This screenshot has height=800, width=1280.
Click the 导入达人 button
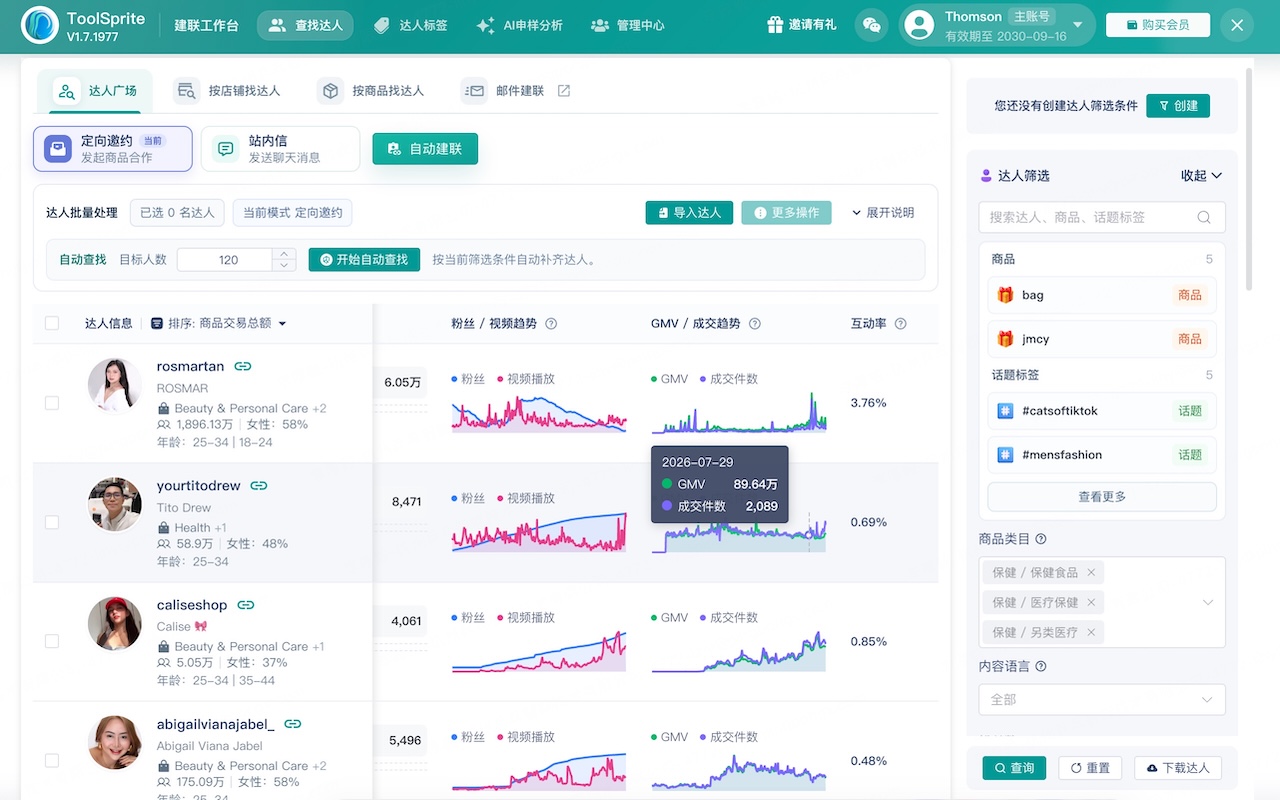(689, 213)
